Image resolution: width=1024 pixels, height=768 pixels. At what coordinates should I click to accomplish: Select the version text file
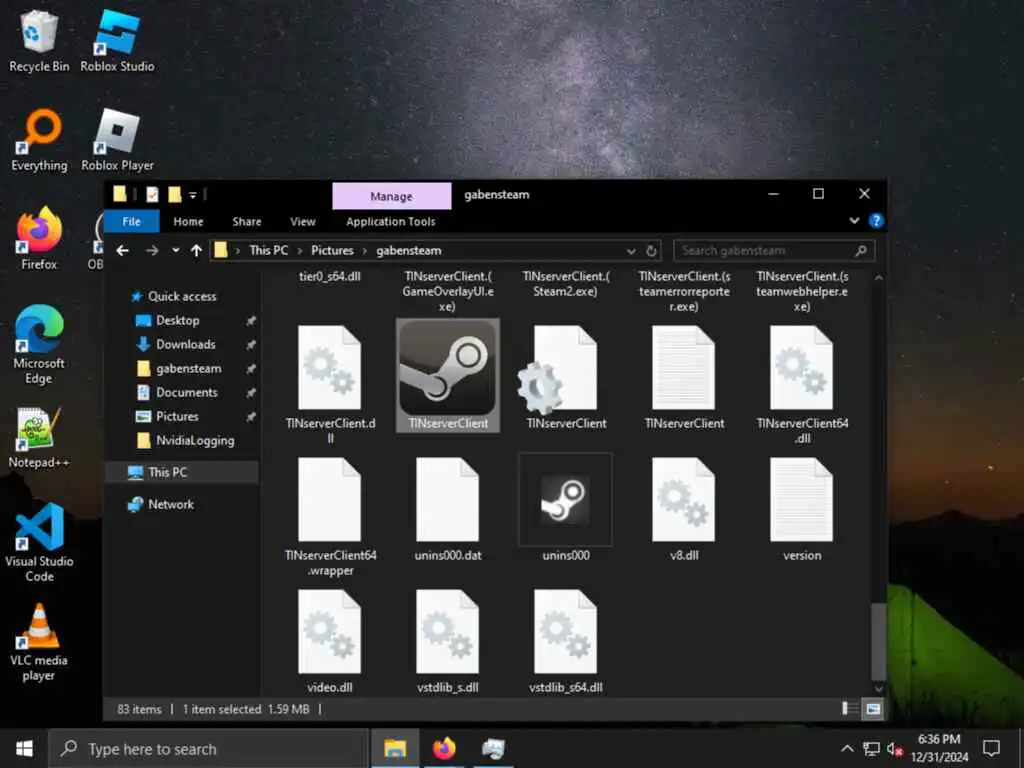pos(802,509)
